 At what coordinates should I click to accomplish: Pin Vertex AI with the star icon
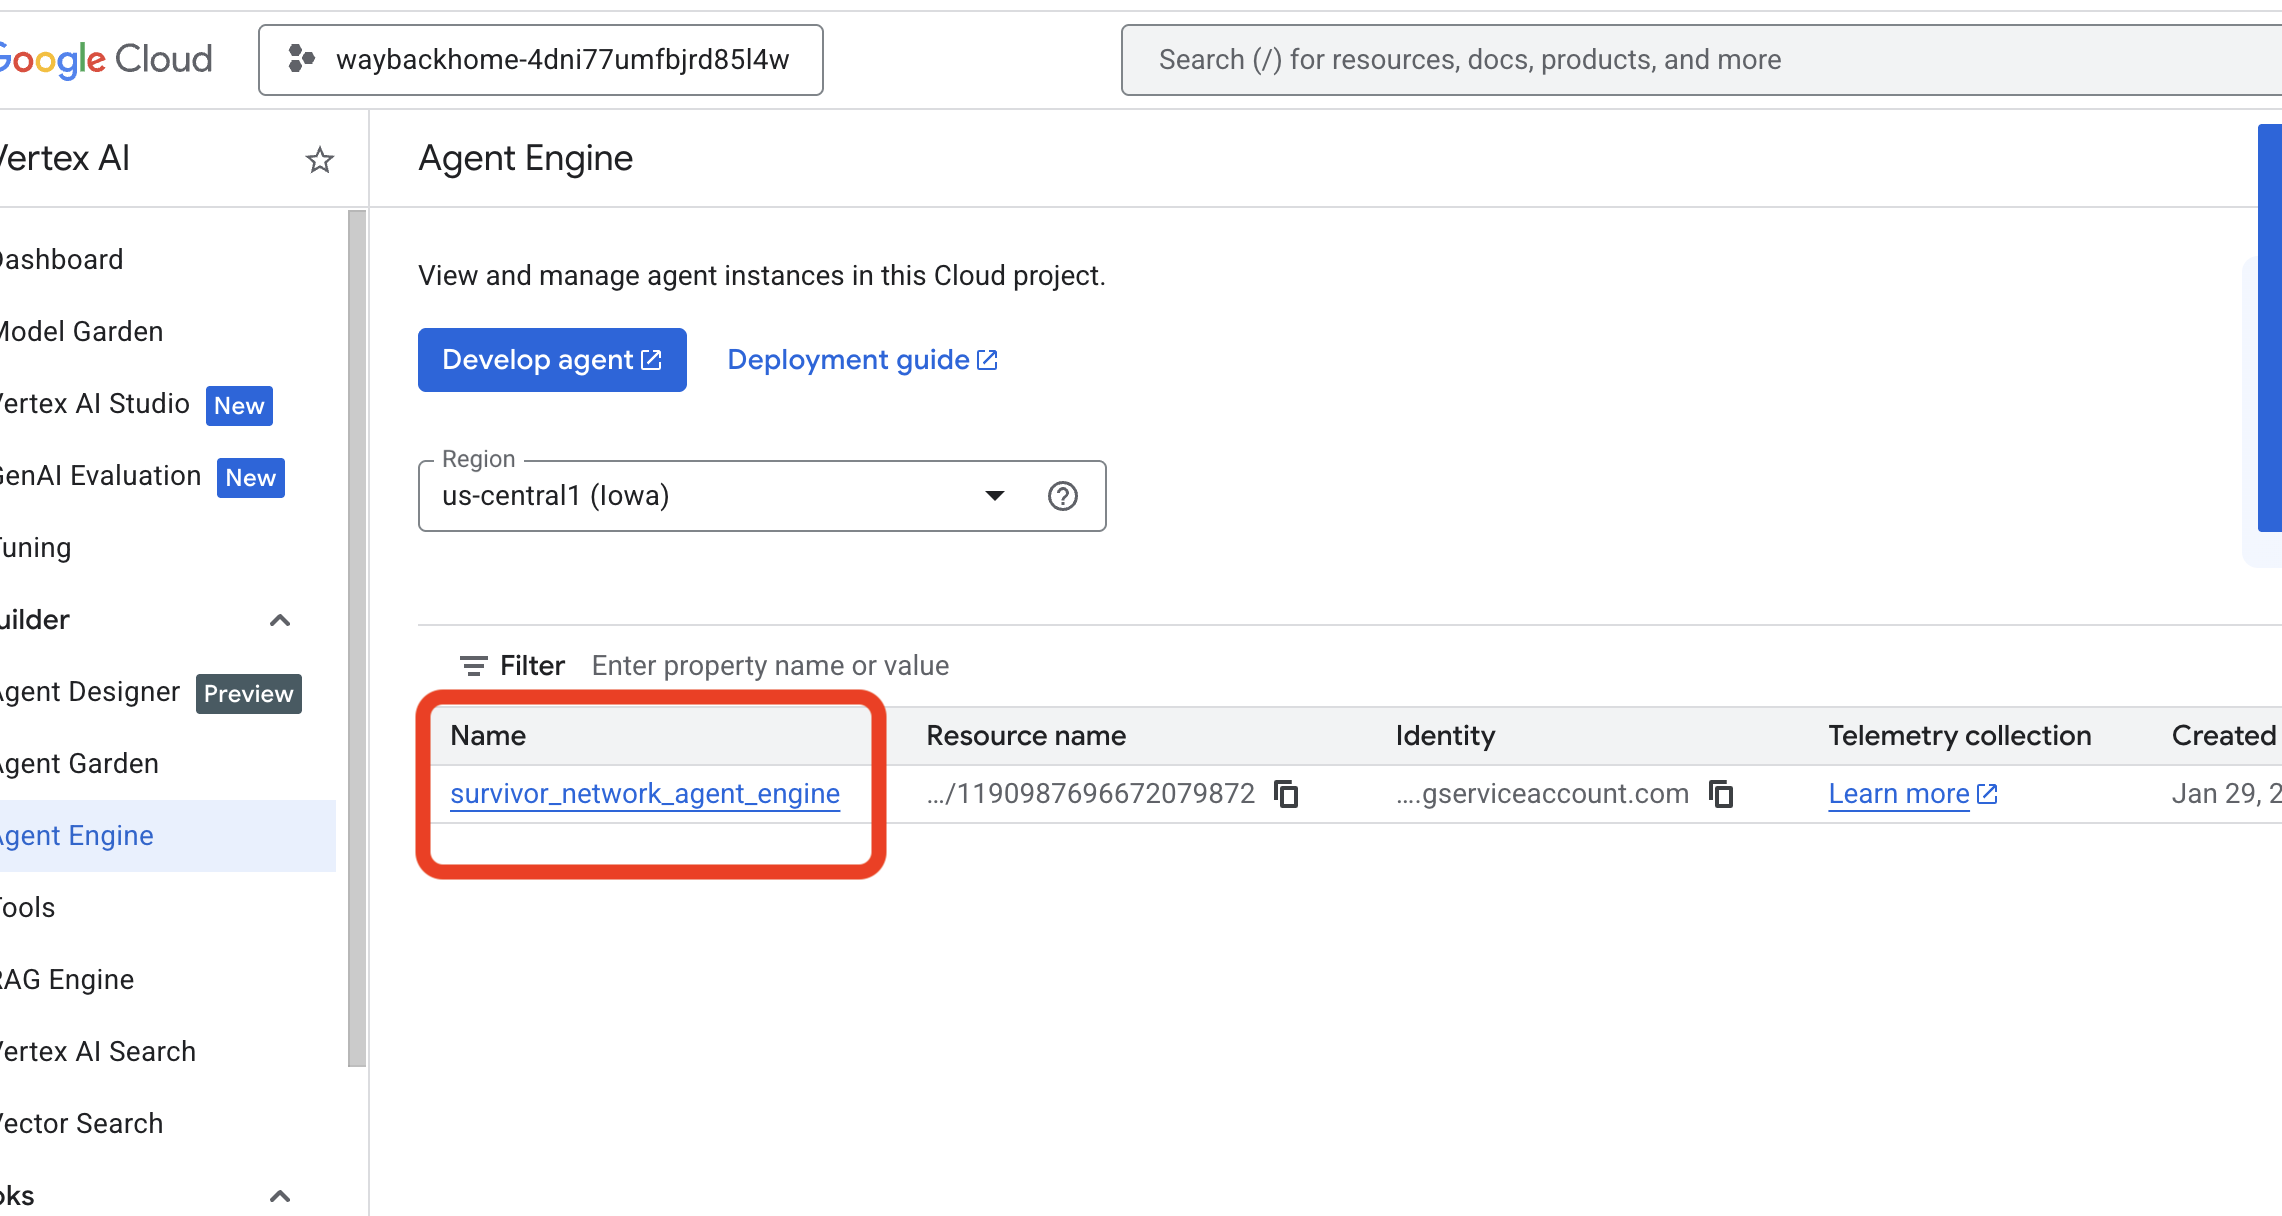coord(319,160)
